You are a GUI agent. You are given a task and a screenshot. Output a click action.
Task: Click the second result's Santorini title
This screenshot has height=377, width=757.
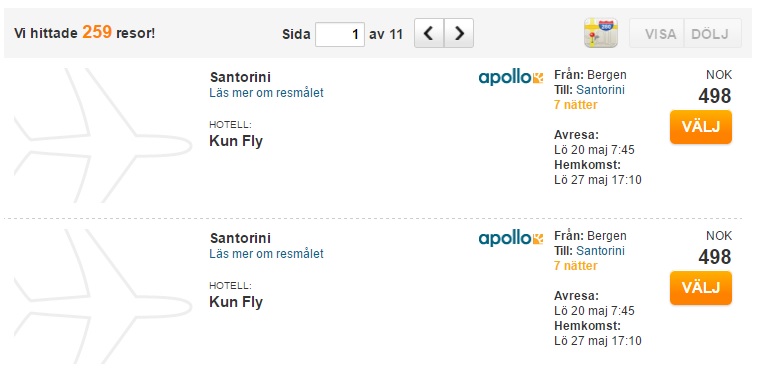tap(240, 238)
